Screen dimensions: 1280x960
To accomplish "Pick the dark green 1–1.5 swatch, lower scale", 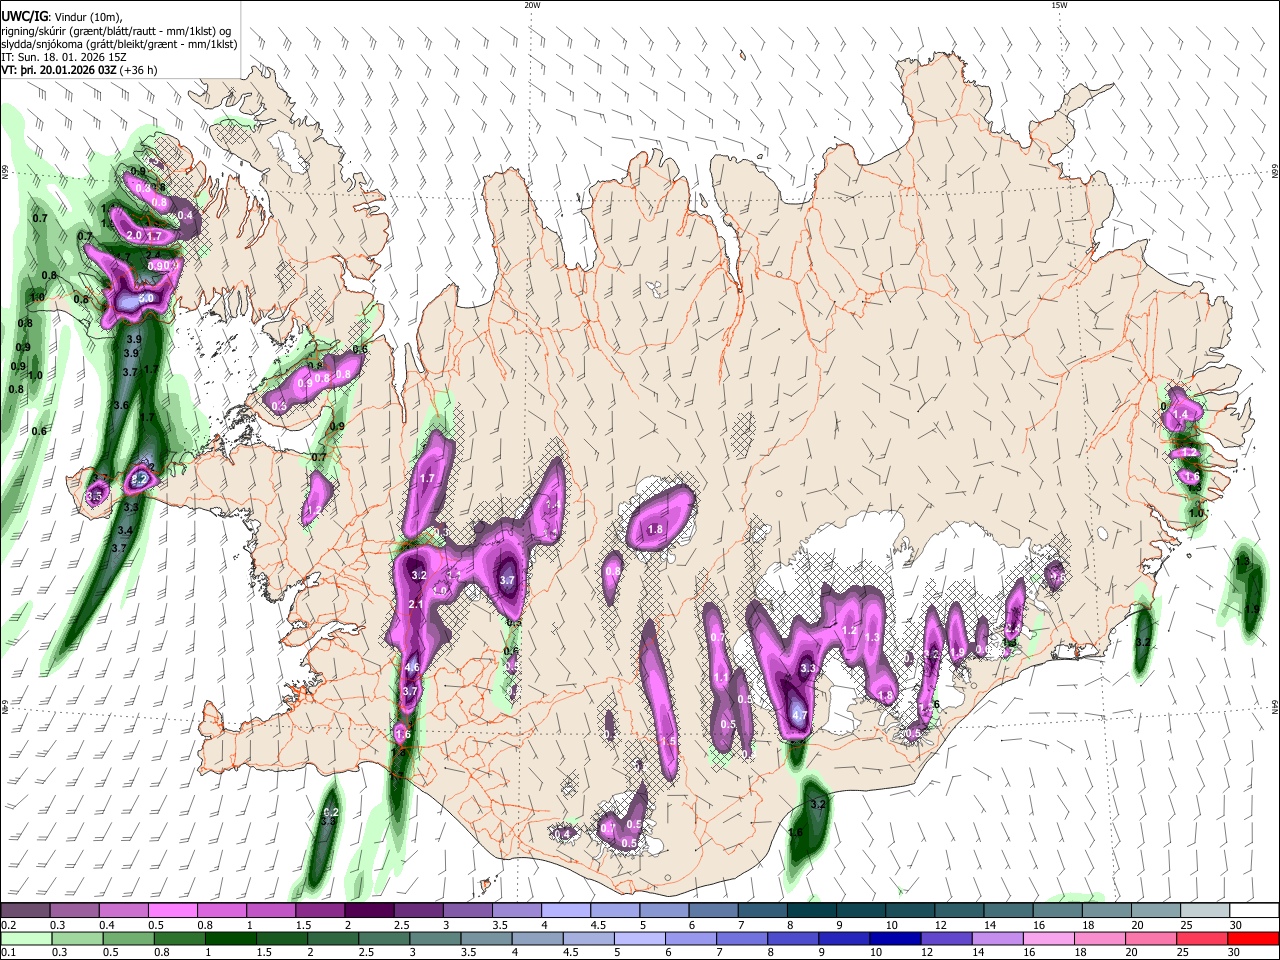I will coord(230,938).
